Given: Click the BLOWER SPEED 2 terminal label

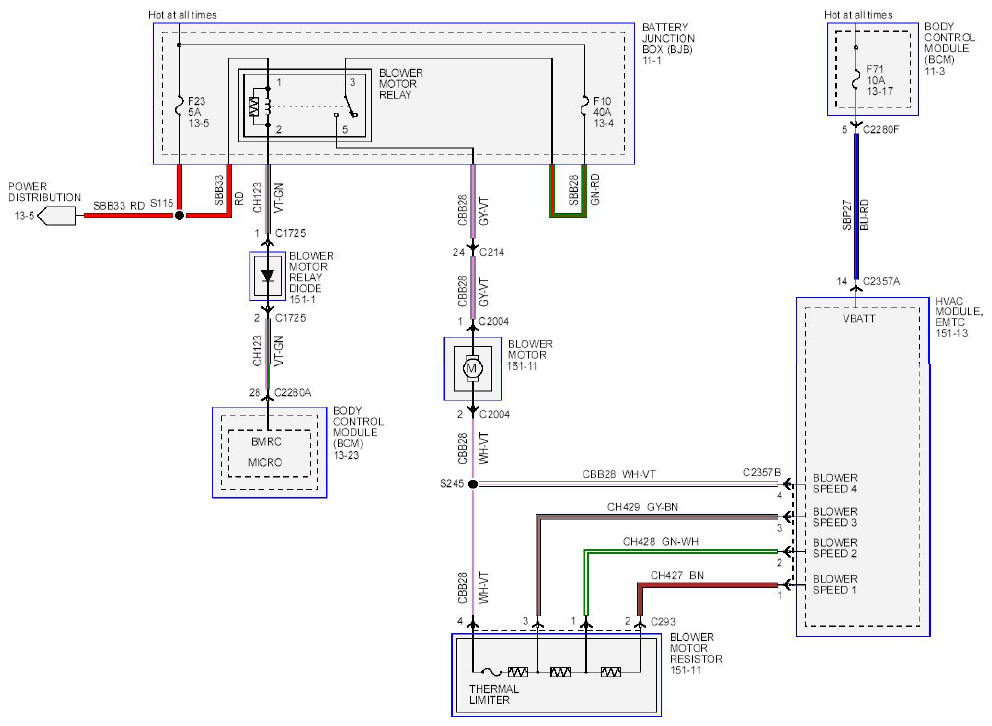Looking at the screenshot, I should [x=835, y=548].
